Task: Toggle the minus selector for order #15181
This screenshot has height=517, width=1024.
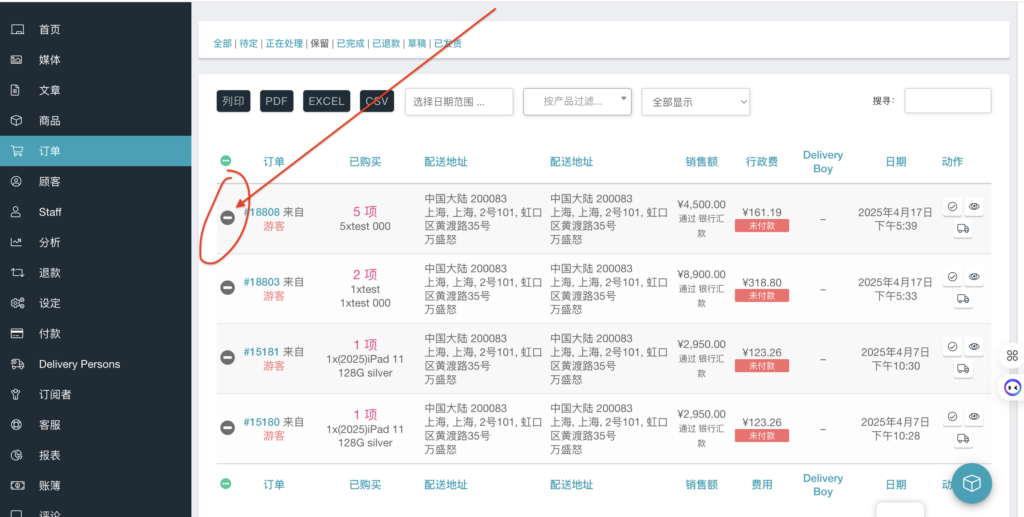Action: 228,358
